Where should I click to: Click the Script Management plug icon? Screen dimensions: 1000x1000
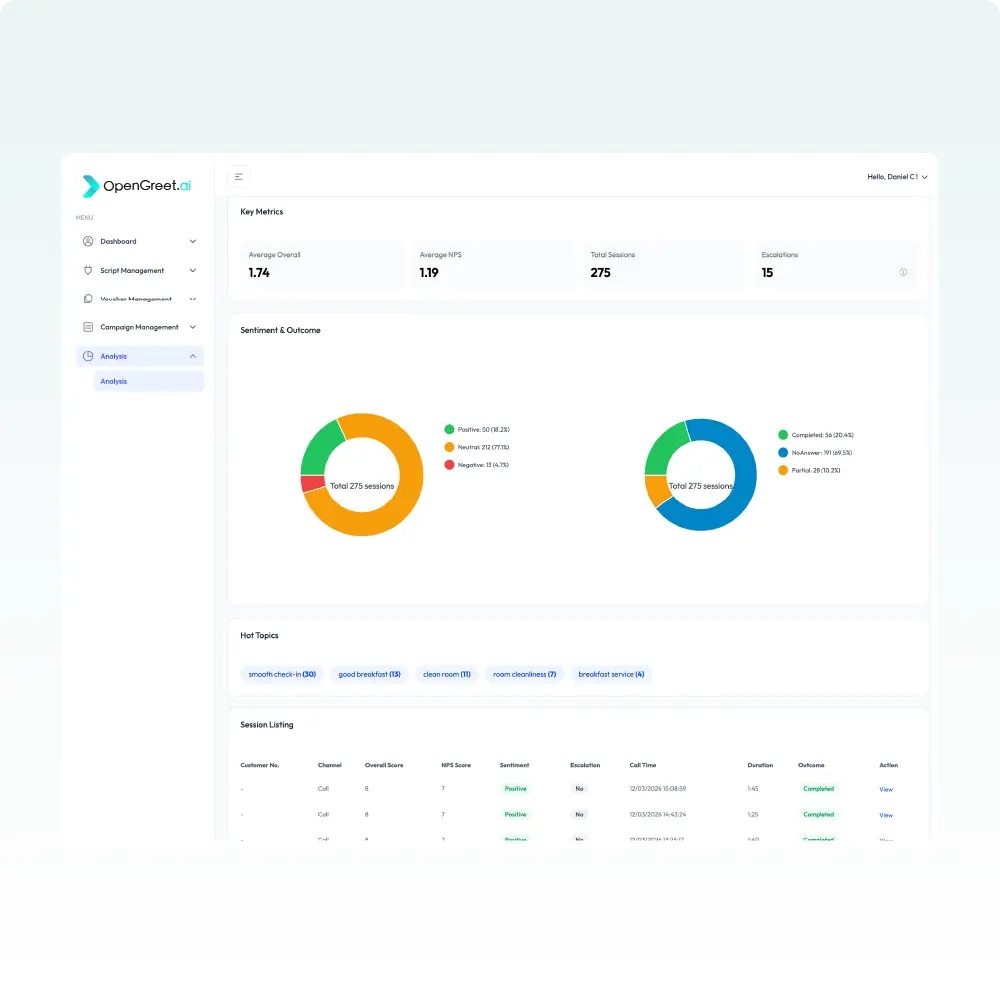click(88, 270)
